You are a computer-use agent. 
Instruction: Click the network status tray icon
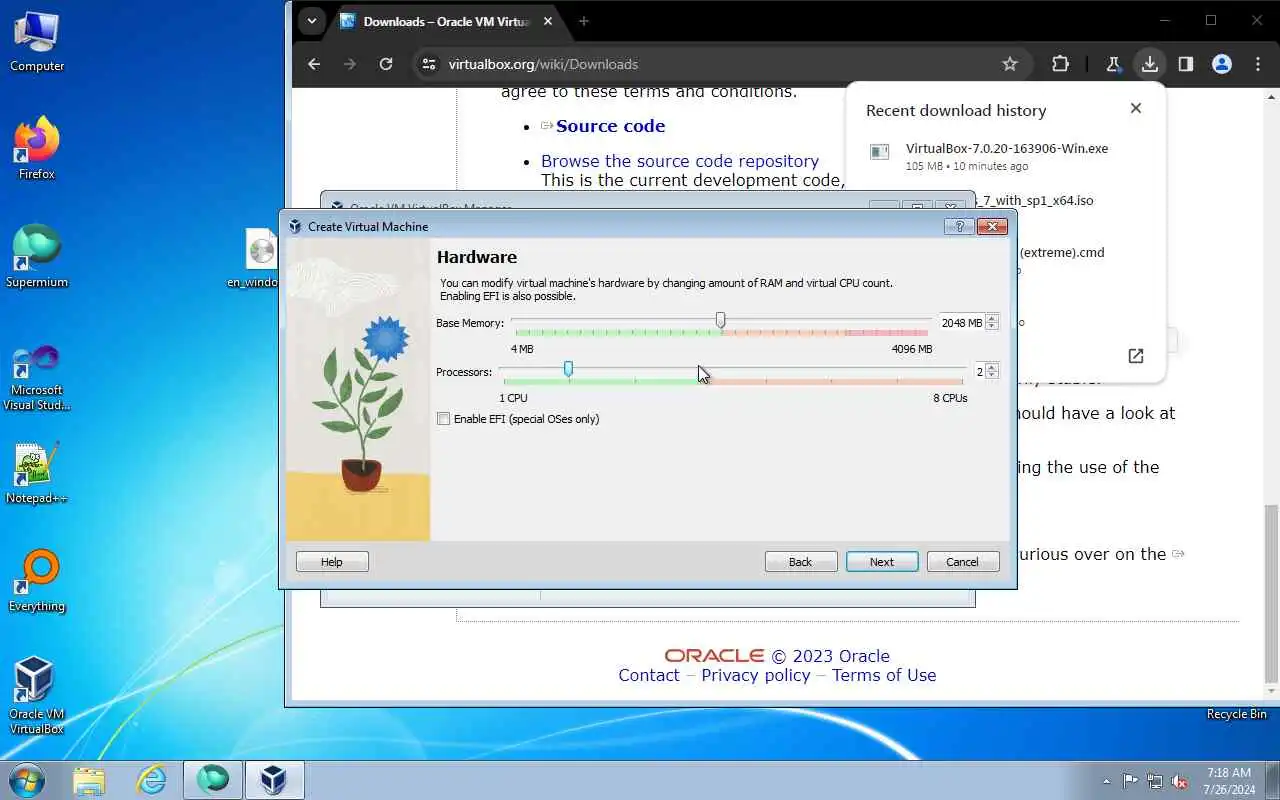pos(1155,781)
